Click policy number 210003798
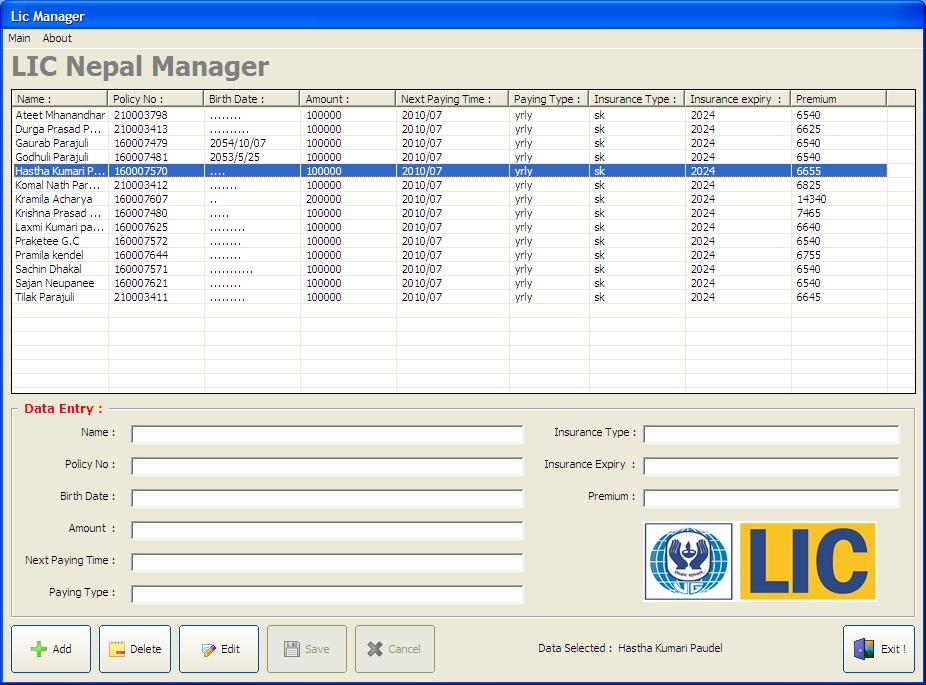Viewport: 926px width, 685px height. tap(141, 115)
